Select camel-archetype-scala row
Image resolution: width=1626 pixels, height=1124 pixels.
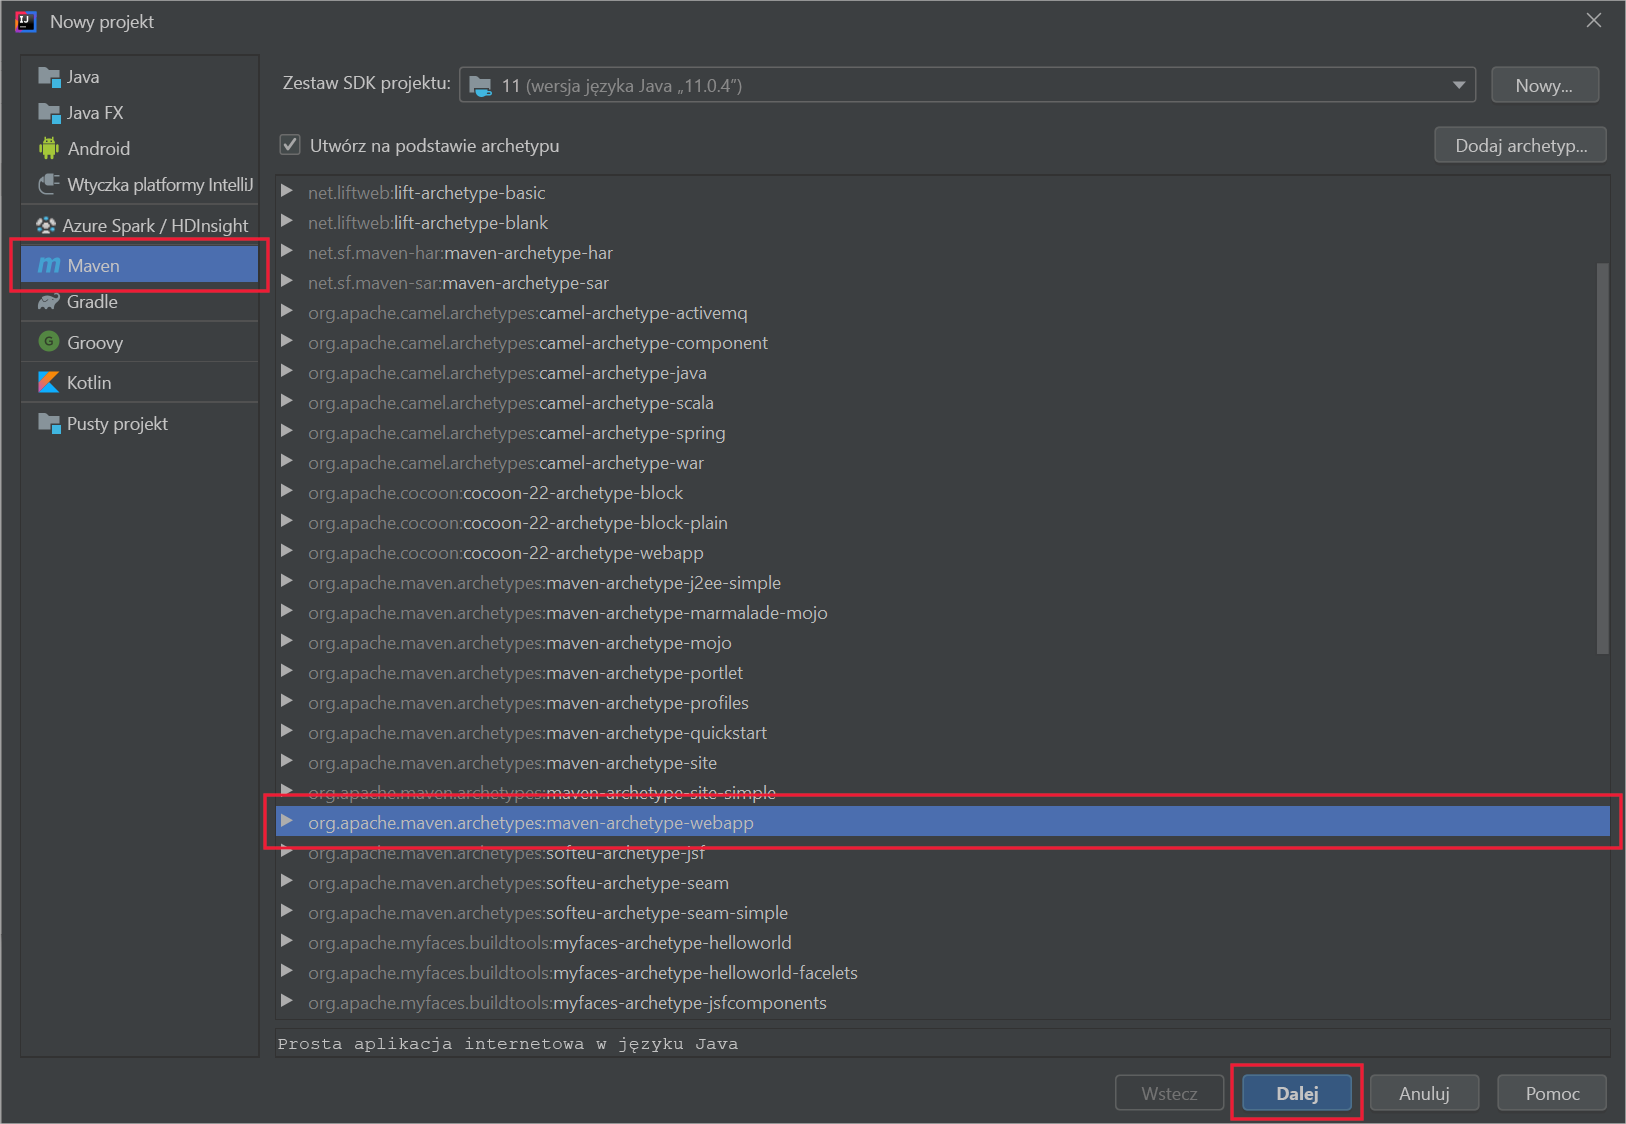pos(942,403)
